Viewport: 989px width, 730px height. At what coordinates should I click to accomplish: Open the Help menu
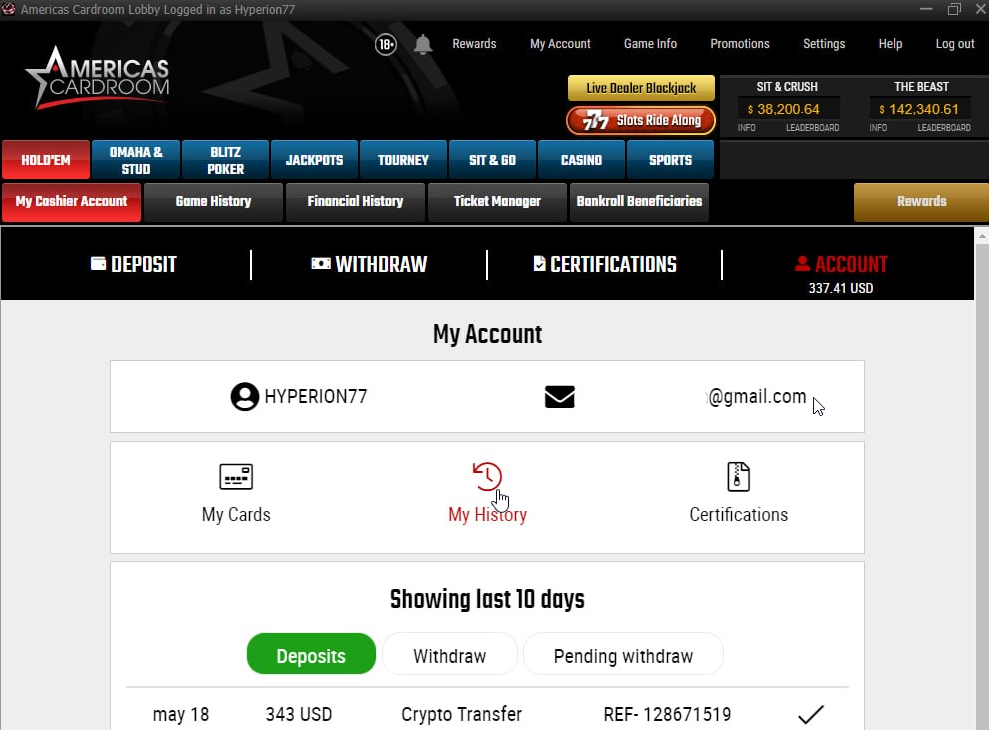890,44
